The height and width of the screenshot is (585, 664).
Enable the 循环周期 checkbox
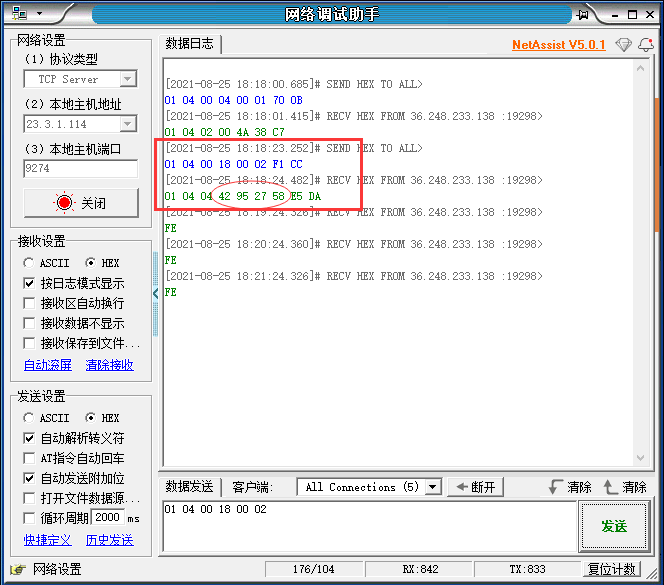tap(29, 518)
